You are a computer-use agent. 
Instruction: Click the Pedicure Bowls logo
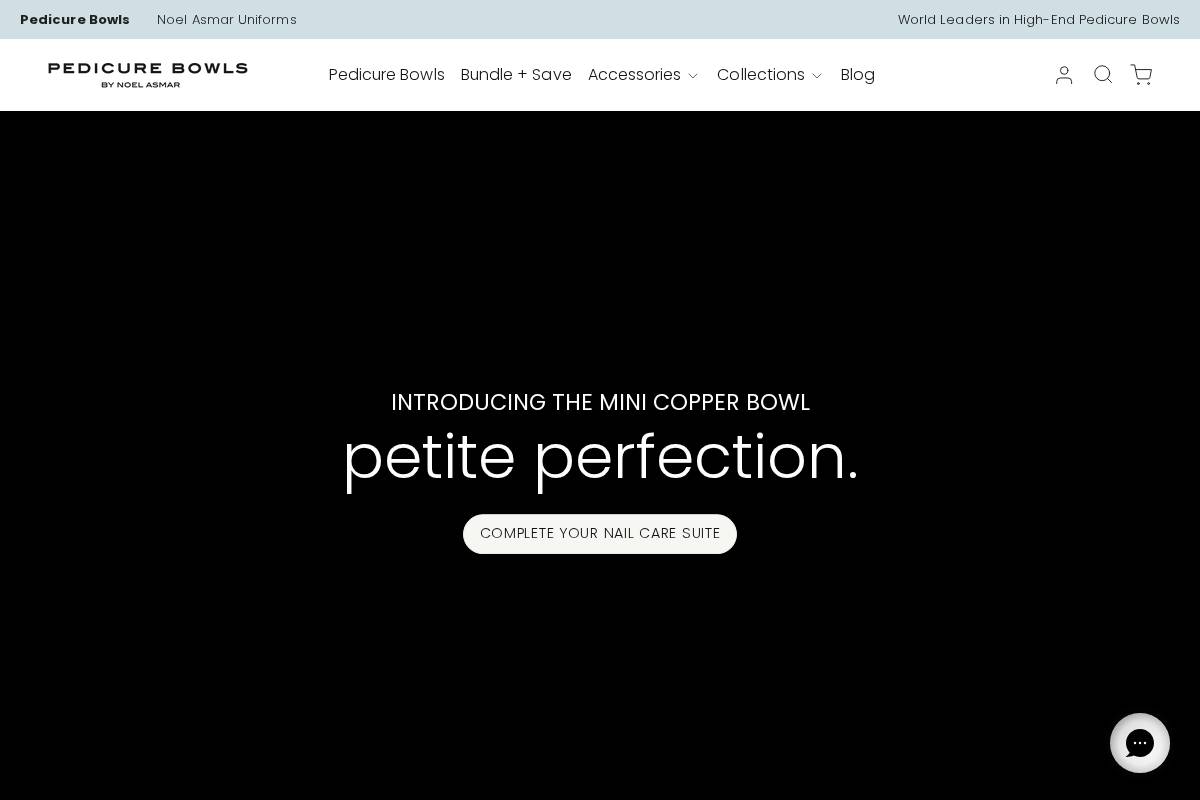coord(147,75)
